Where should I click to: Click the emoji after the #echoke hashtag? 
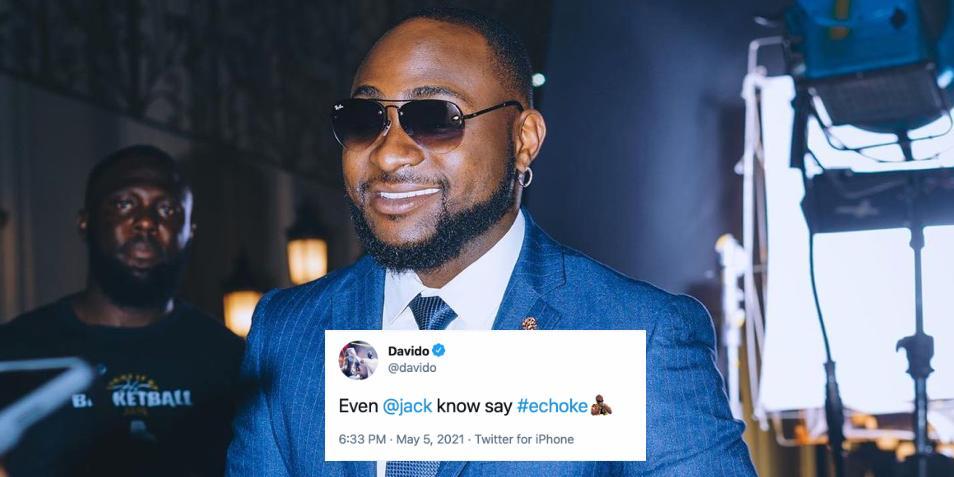click(x=601, y=406)
